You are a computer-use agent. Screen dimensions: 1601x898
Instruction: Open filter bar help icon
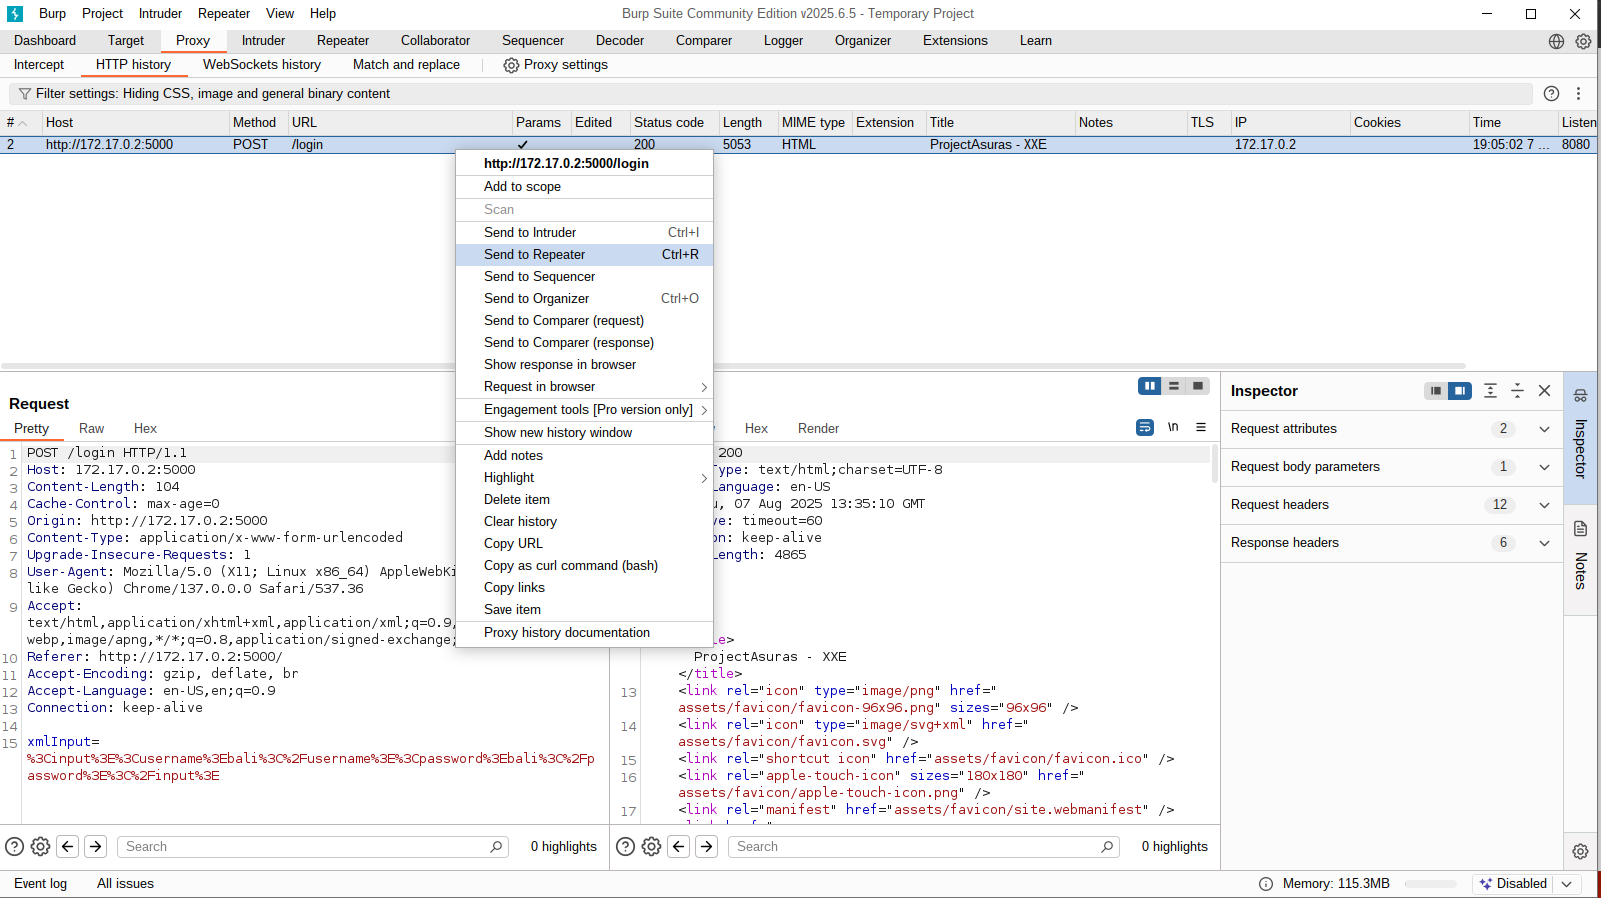click(x=1551, y=94)
